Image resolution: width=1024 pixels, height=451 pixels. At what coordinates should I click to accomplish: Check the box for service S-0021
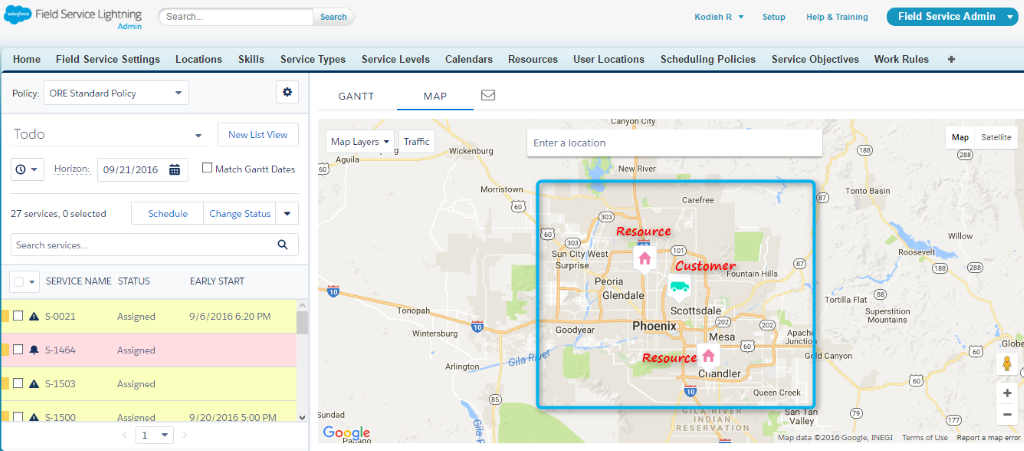tap(18, 316)
